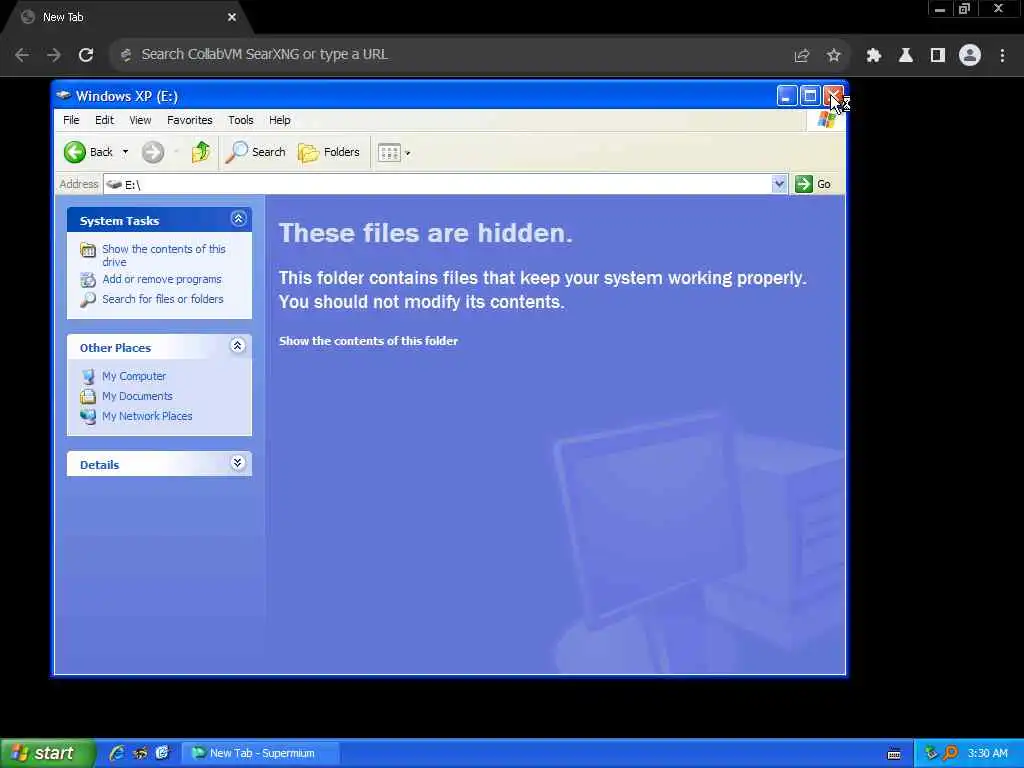Click the Windows XP (E:) title bar drive icon
The width and height of the screenshot is (1024, 768).
pos(63,96)
